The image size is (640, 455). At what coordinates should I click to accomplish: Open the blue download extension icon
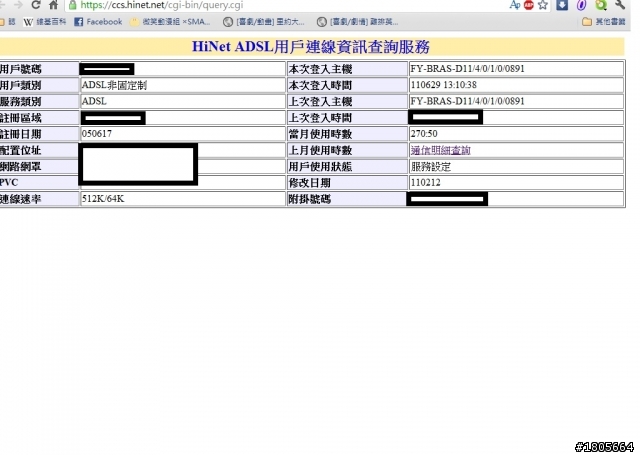[562, 5]
